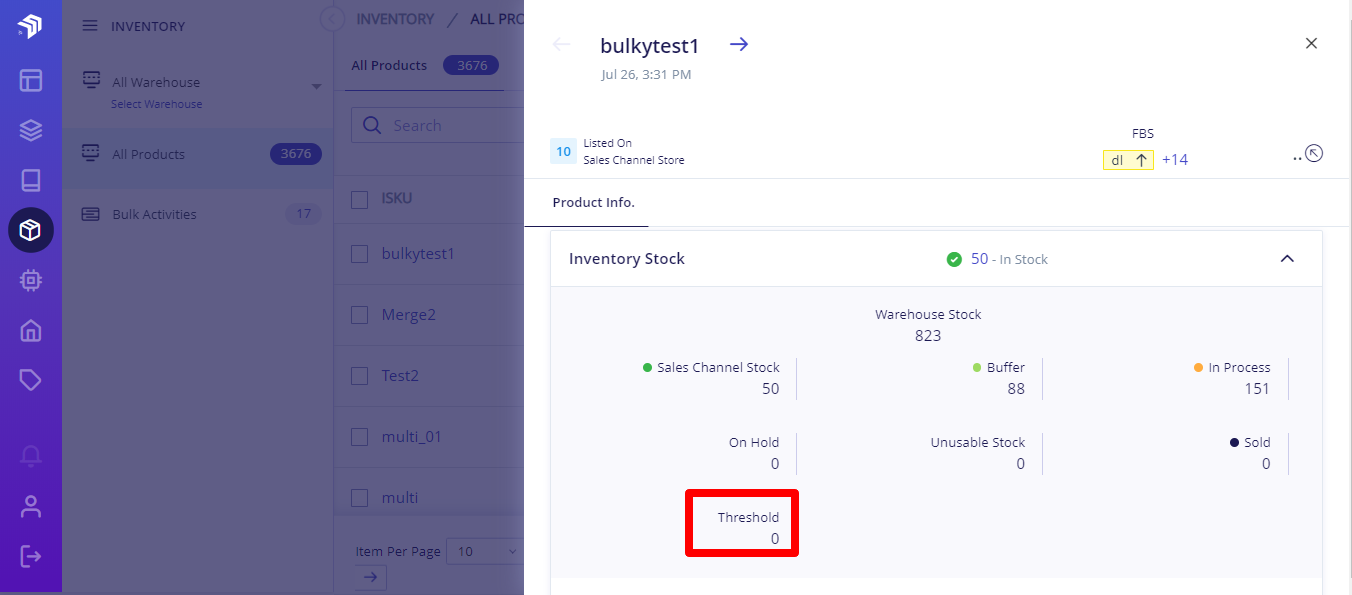Tick the checkbox beside Merge2
Image resolution: width=1352 pixels, height=595 pixels.
360,315
